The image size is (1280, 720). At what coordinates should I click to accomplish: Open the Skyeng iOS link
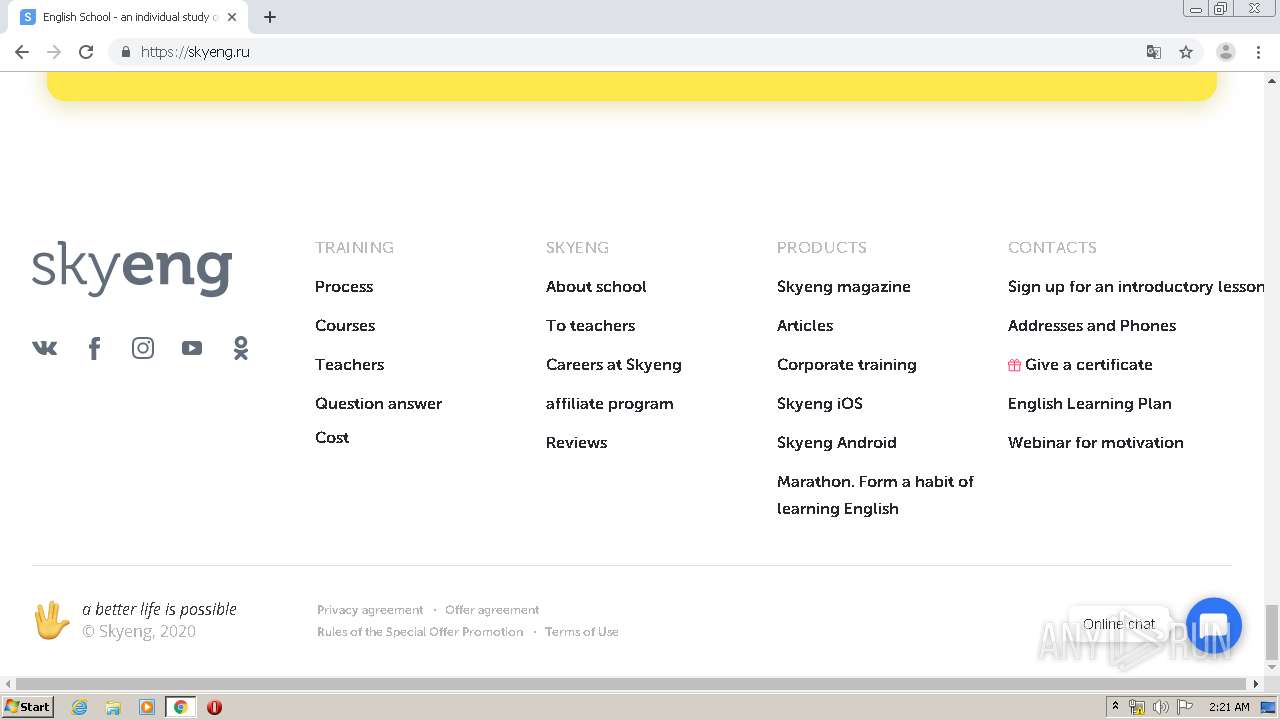tap(820, 403)
